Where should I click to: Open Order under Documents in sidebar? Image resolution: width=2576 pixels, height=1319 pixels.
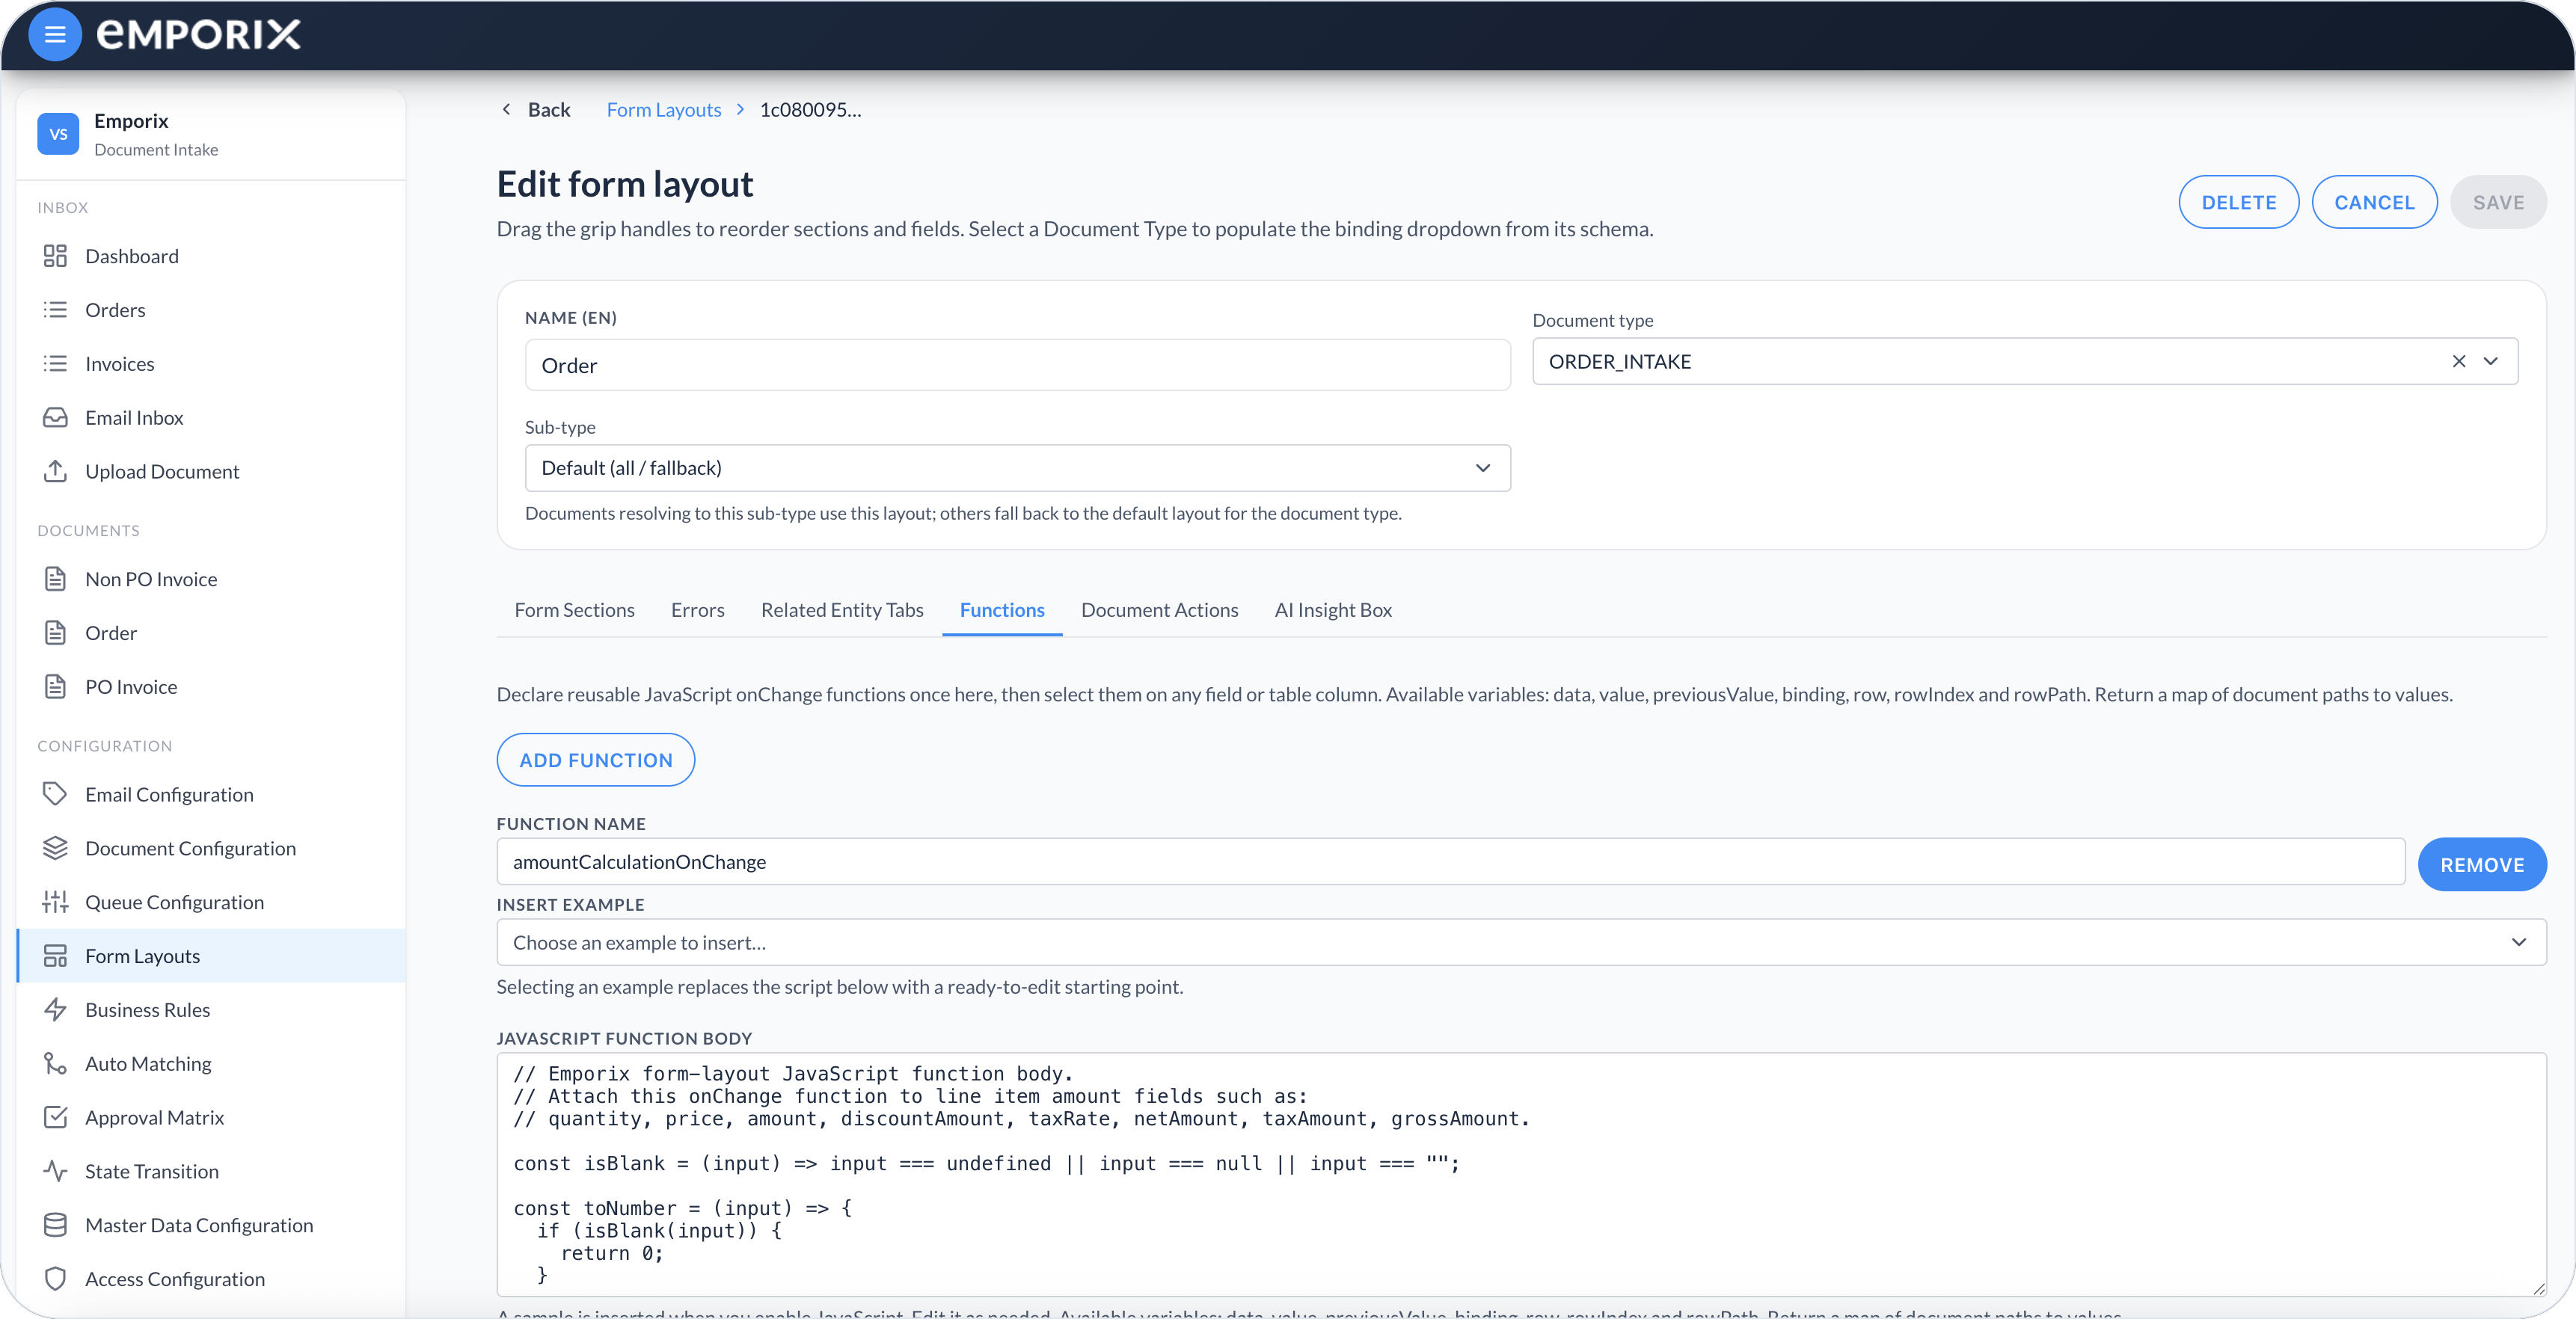210,633
